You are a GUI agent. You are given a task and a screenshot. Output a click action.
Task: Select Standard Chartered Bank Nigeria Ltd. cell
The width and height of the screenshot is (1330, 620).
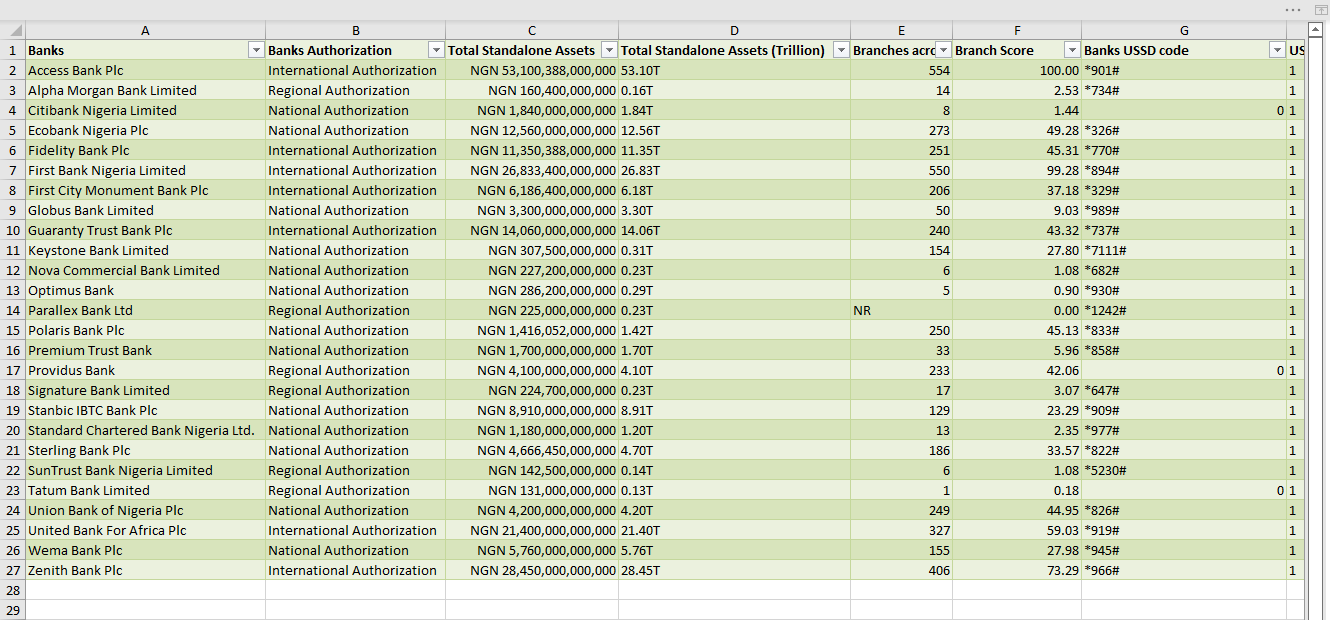(x=145, y=430)
